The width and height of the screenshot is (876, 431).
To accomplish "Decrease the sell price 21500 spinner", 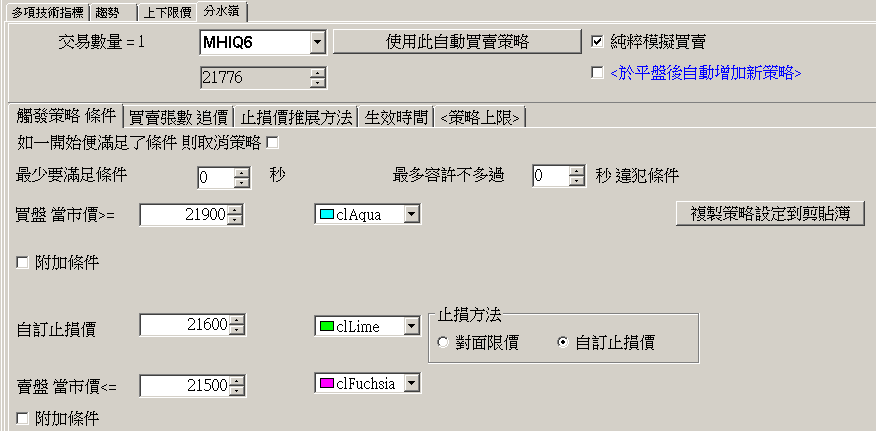I will point(234,390).
